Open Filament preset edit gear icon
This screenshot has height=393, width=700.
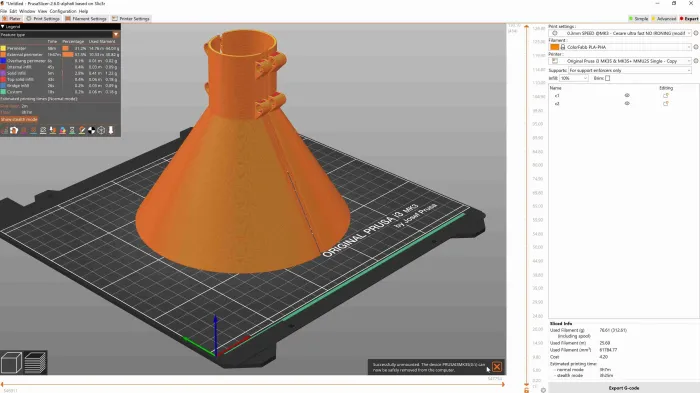pos(696,47)
